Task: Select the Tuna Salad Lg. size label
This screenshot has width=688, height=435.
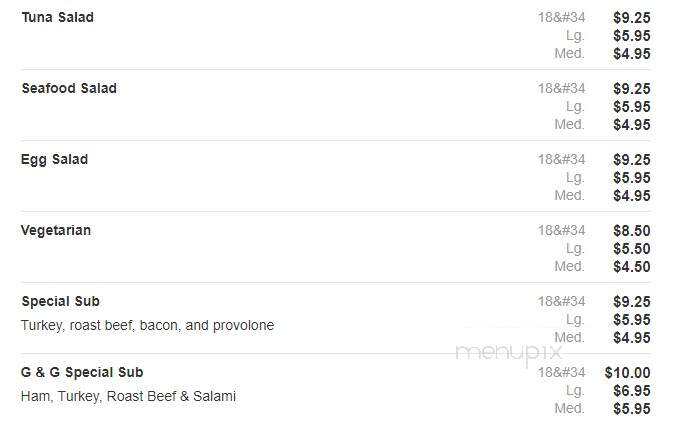Action: click(x=575, y=36)
